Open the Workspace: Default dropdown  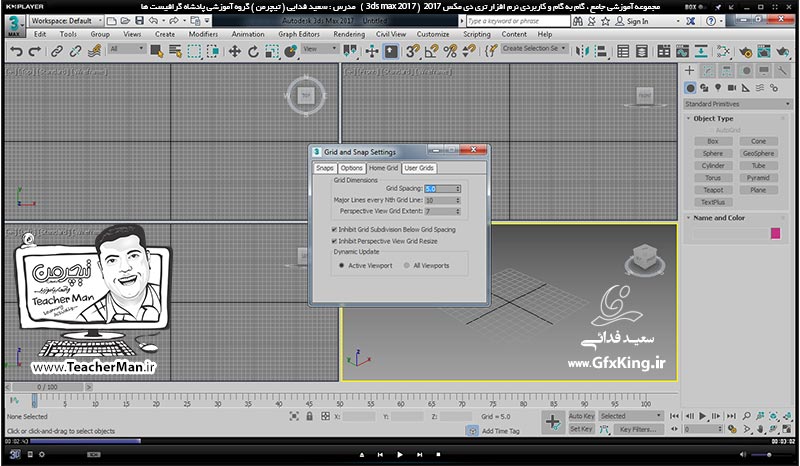(66, 21)
